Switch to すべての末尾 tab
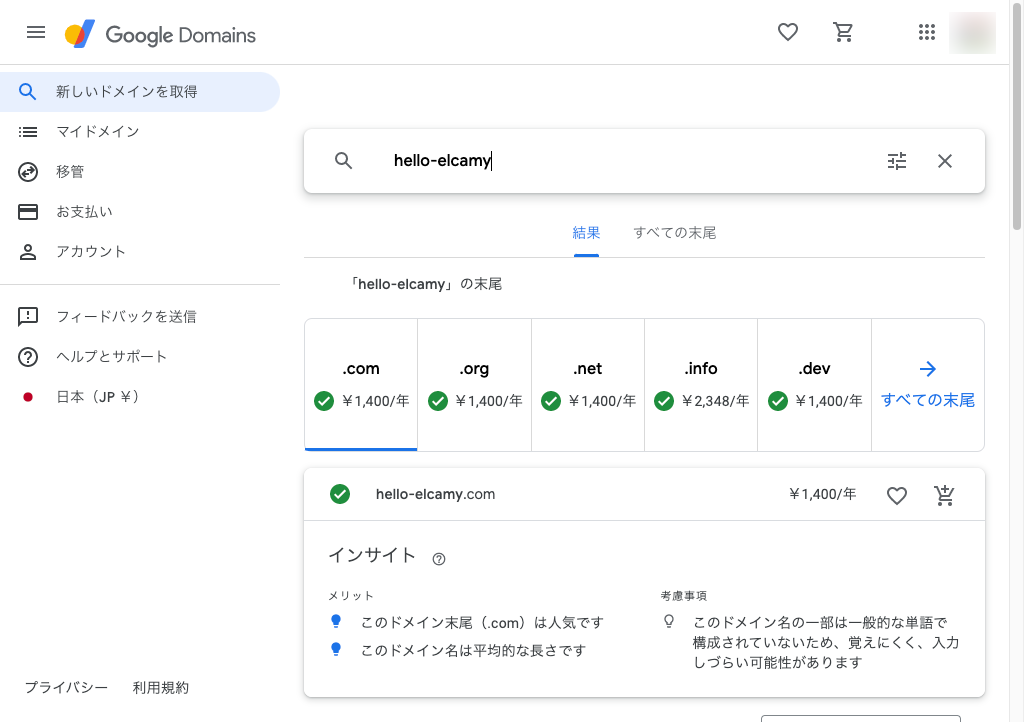1024x722 pixels. (674, 233)
